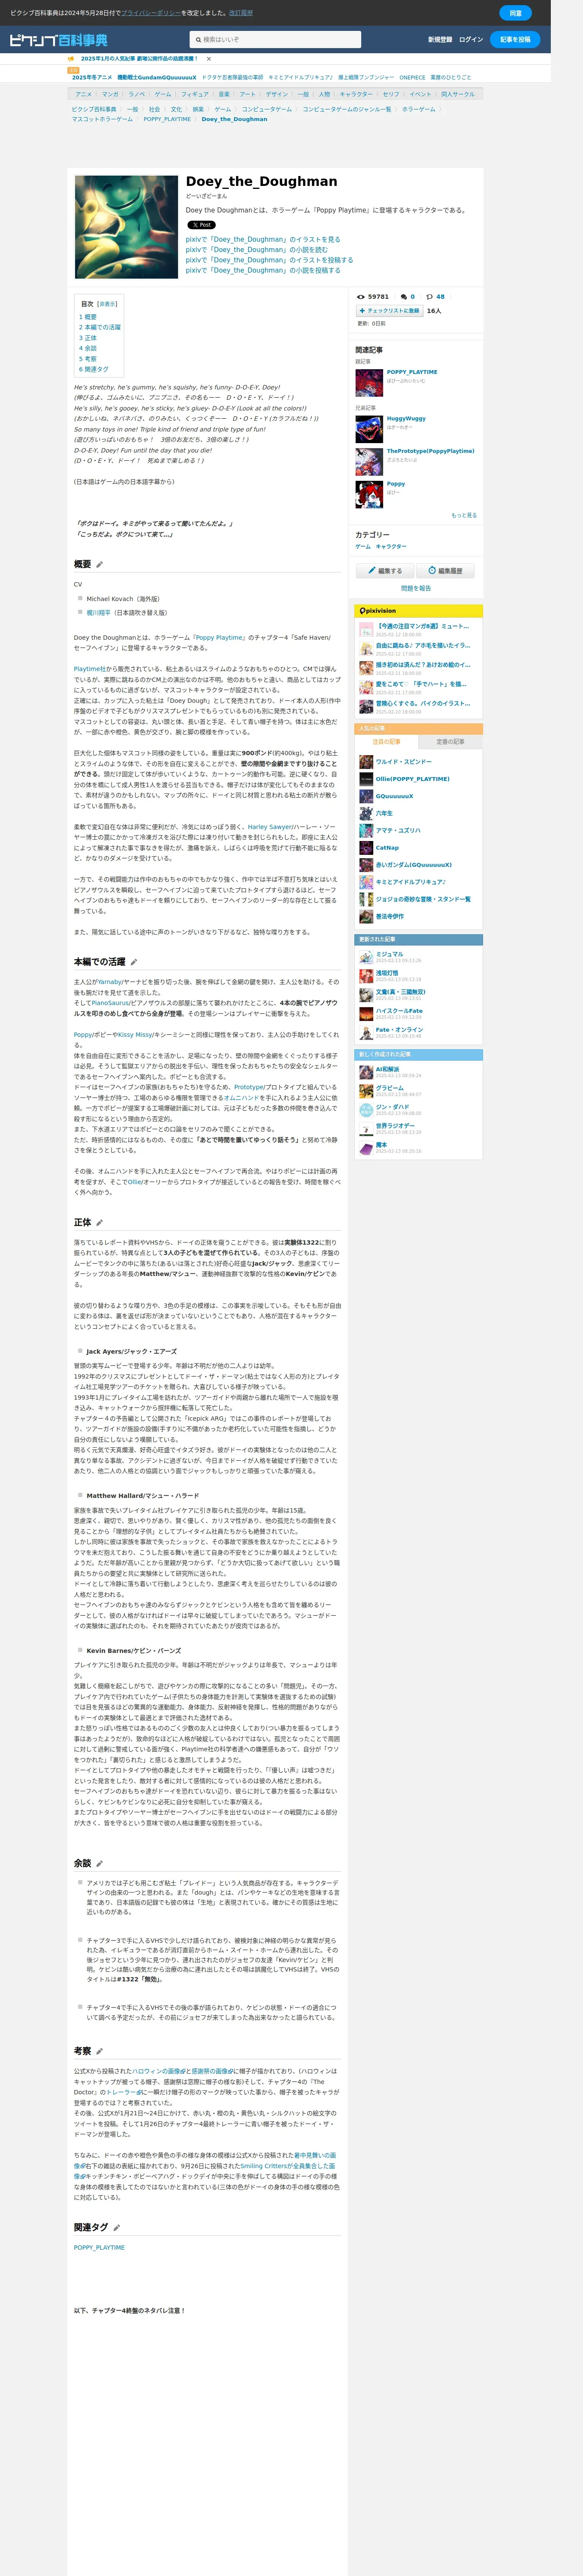Image resolution: width=583 pixels, height=2576 pixels.
Task: Open the ホラーゲーム breadcrumb link
Action: pyautogui.click(x=419, y=109)
